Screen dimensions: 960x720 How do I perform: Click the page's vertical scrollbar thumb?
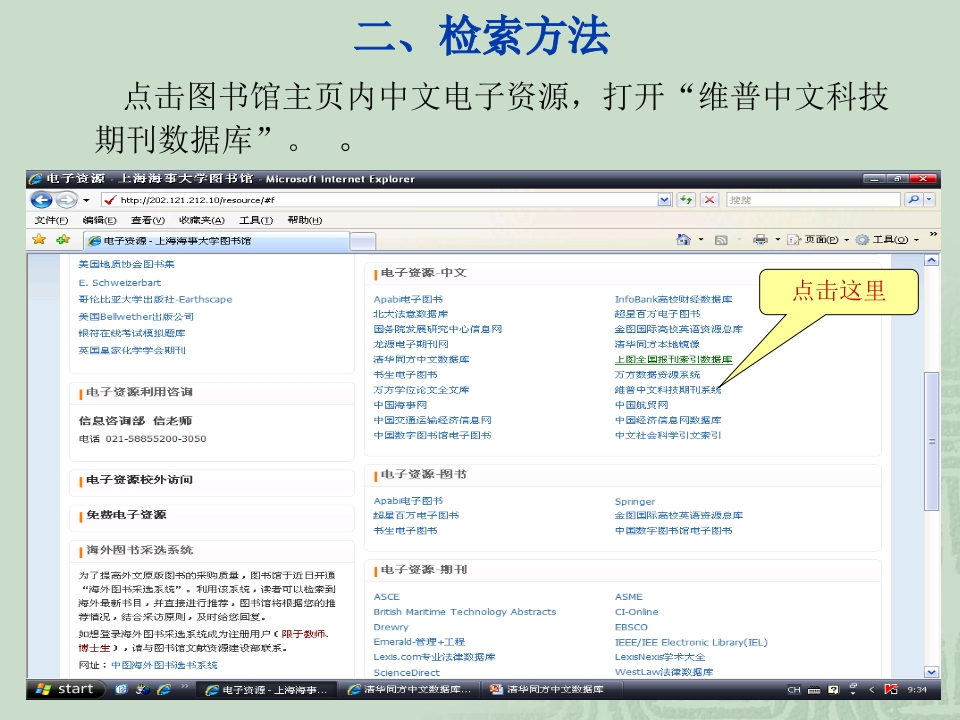pyautogui.click(x=931, y=441)
